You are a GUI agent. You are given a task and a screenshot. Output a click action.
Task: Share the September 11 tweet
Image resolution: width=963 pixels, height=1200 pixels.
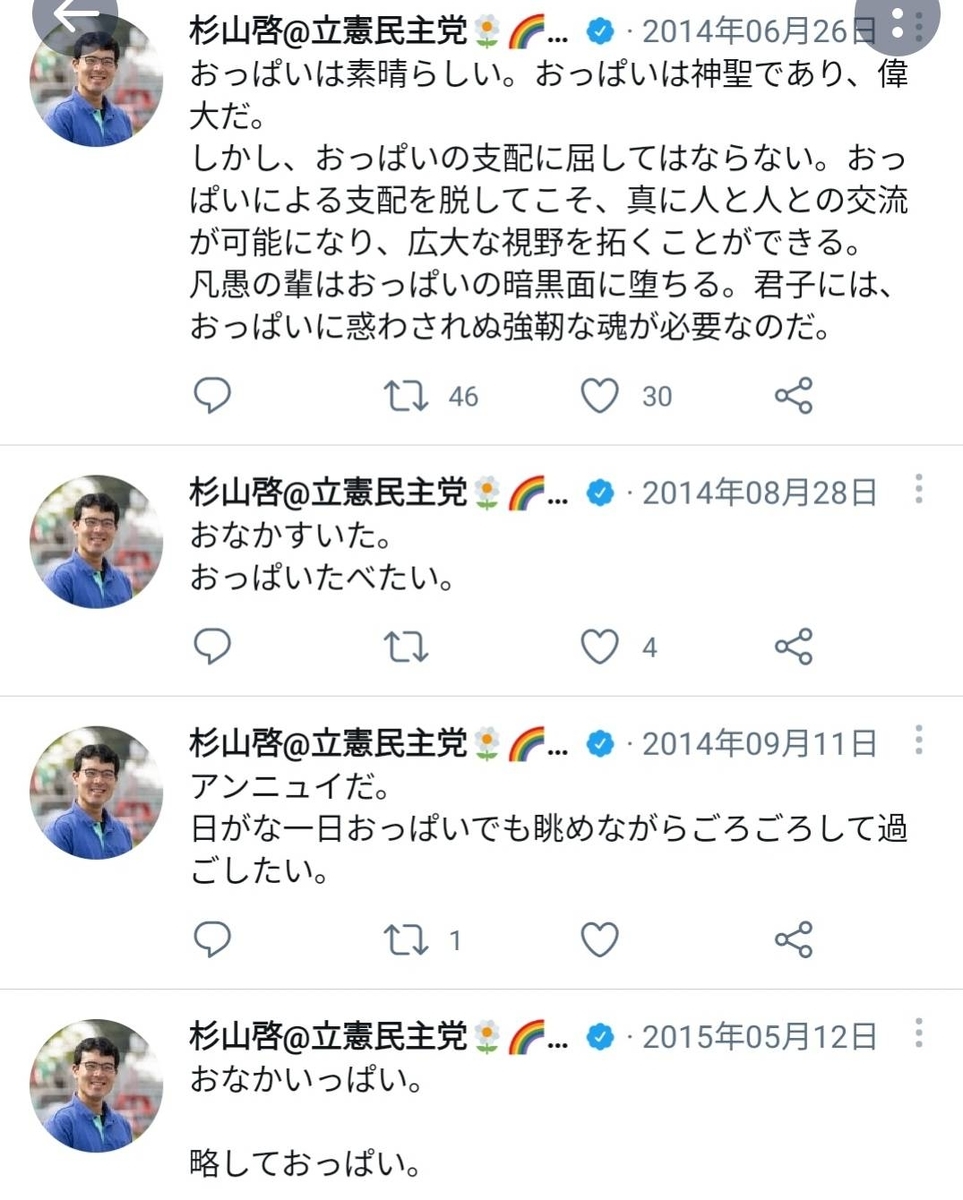pyautogui.click(x=793, y=938)
